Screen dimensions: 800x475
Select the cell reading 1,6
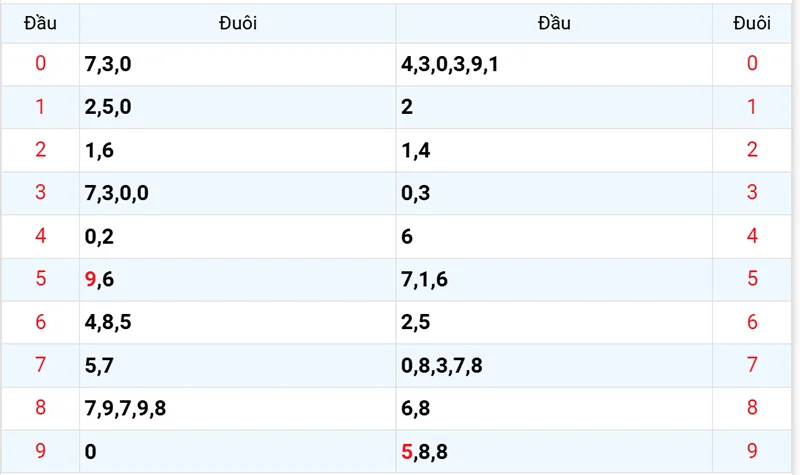pos(100,150)
